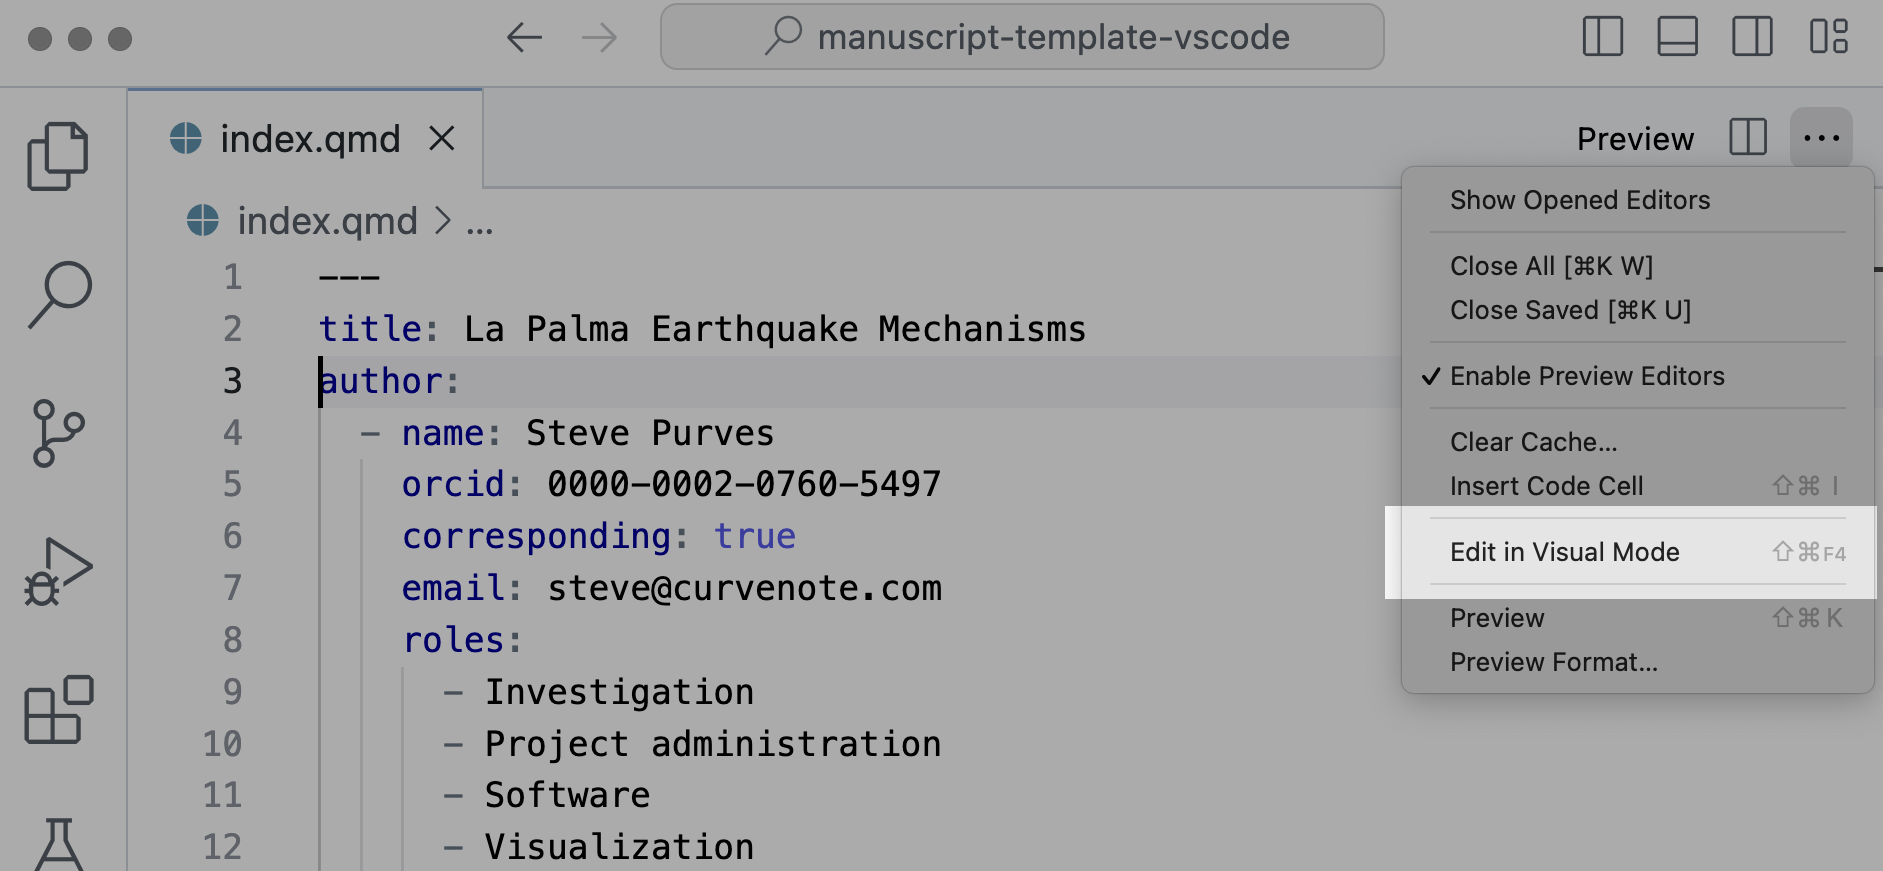Open the editor more actions menu
This screenshot has width=1883, height=871.
pyautogui.click(x=1822, y=138)
